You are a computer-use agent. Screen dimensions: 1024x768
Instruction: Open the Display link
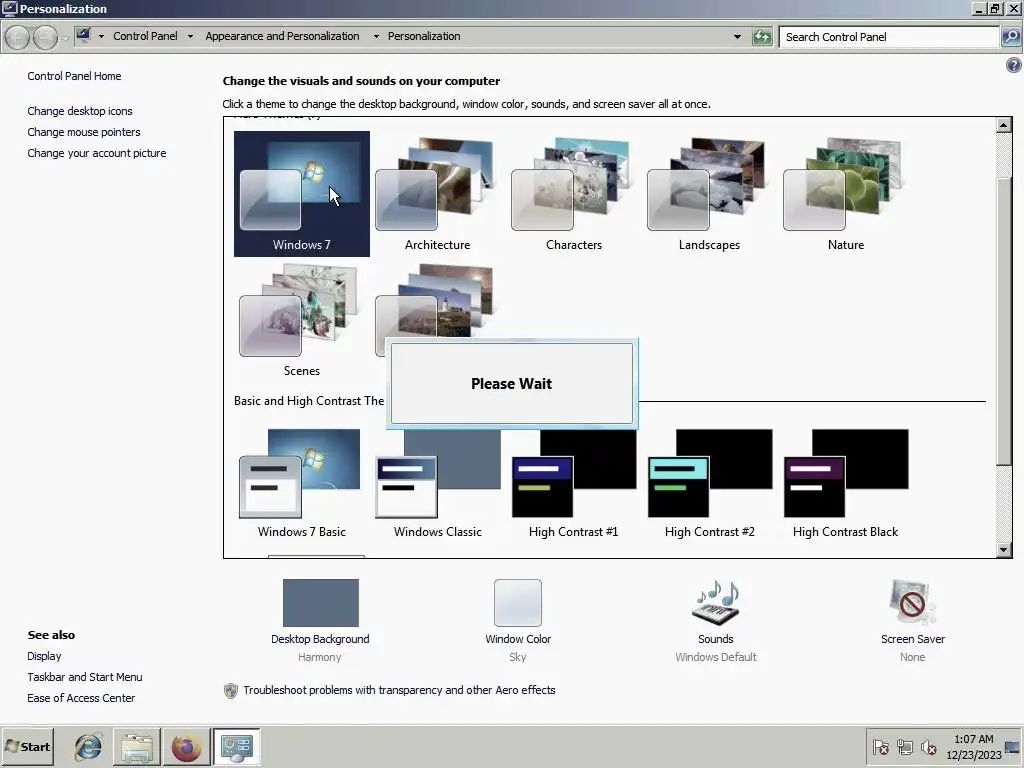point(44,656)
